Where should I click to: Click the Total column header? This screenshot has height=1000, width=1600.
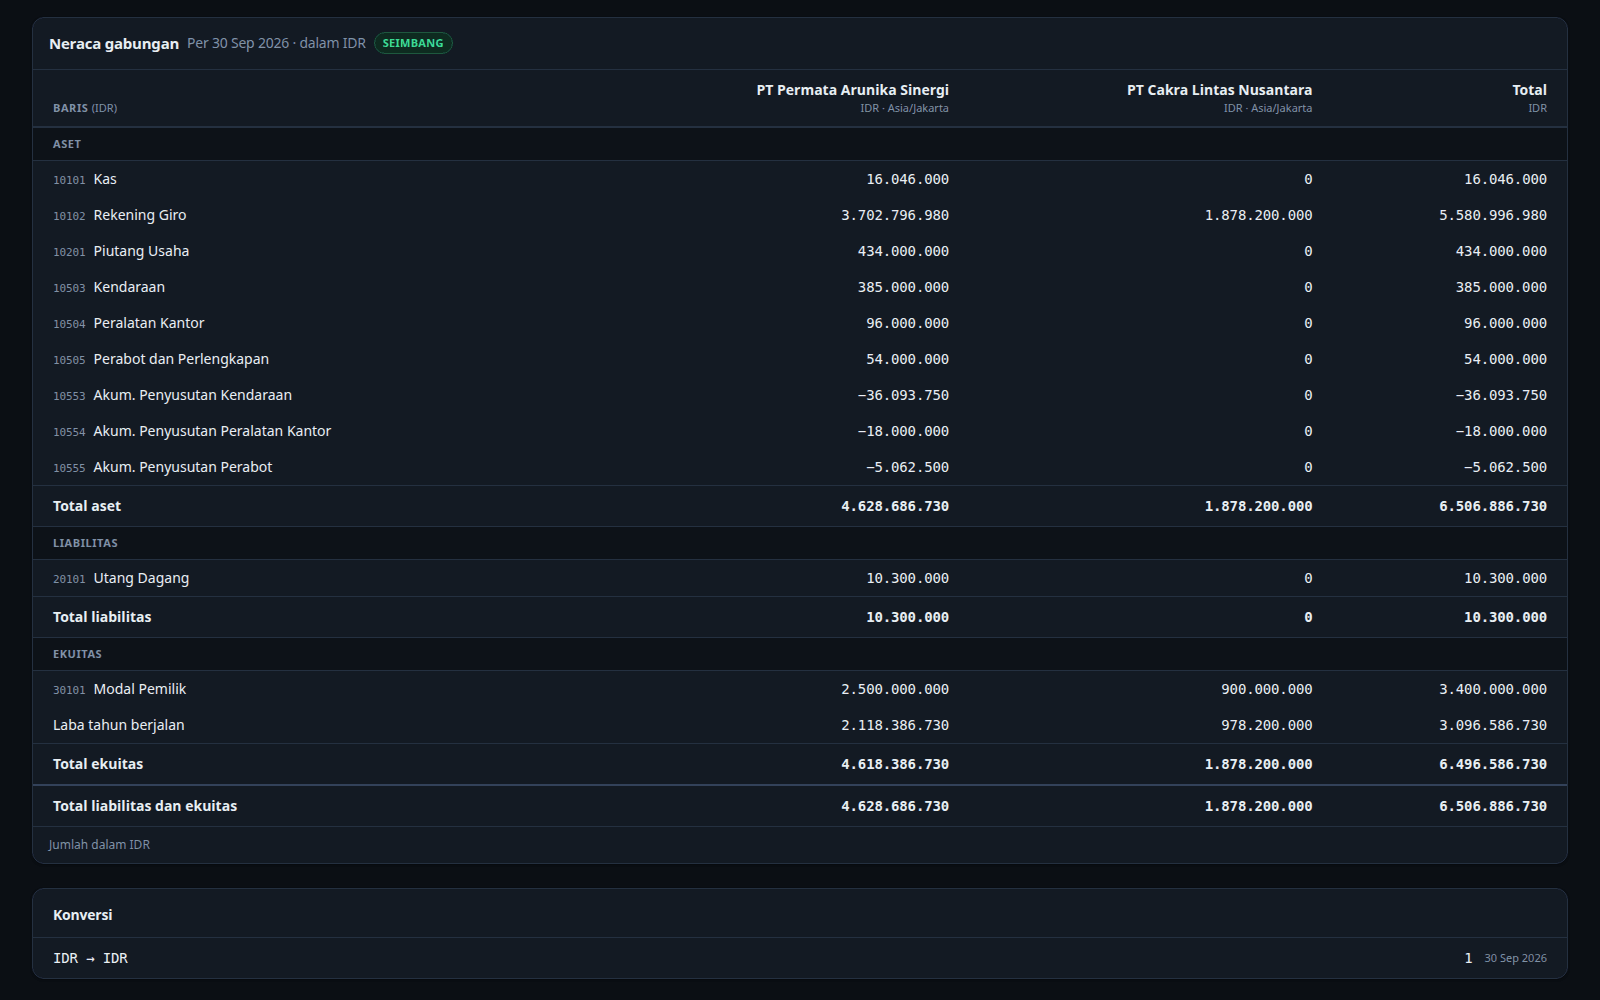(1529, 98)
